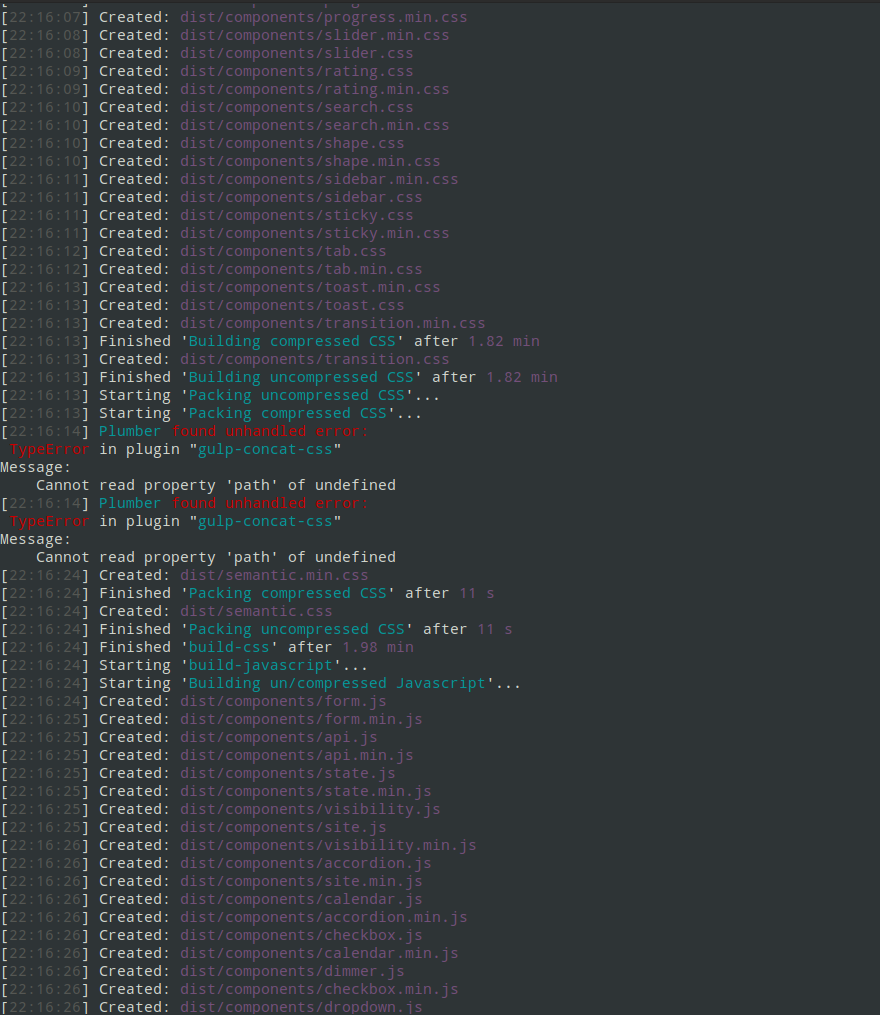Select the gulp-concat-css plugin name text
880x1015 pixels.
(x=264, y=448)
